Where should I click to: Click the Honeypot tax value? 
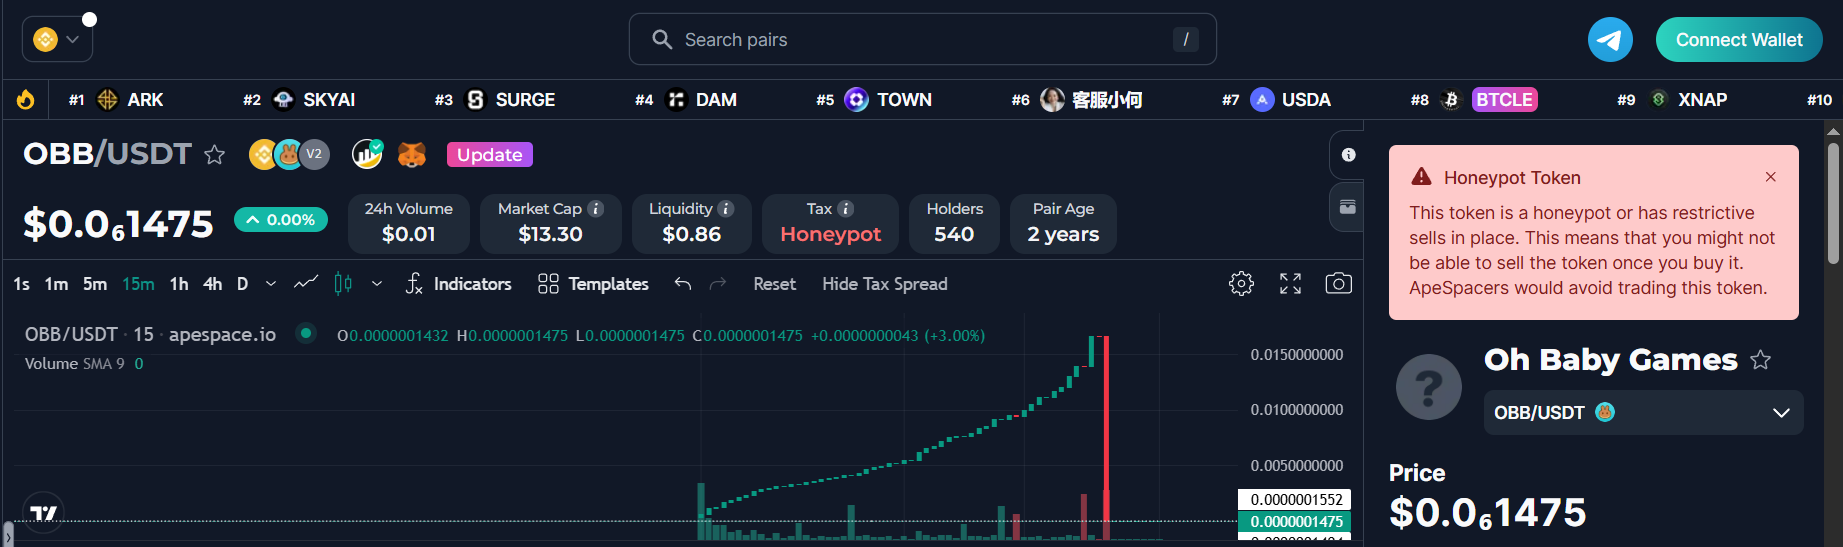pos(830,234)
